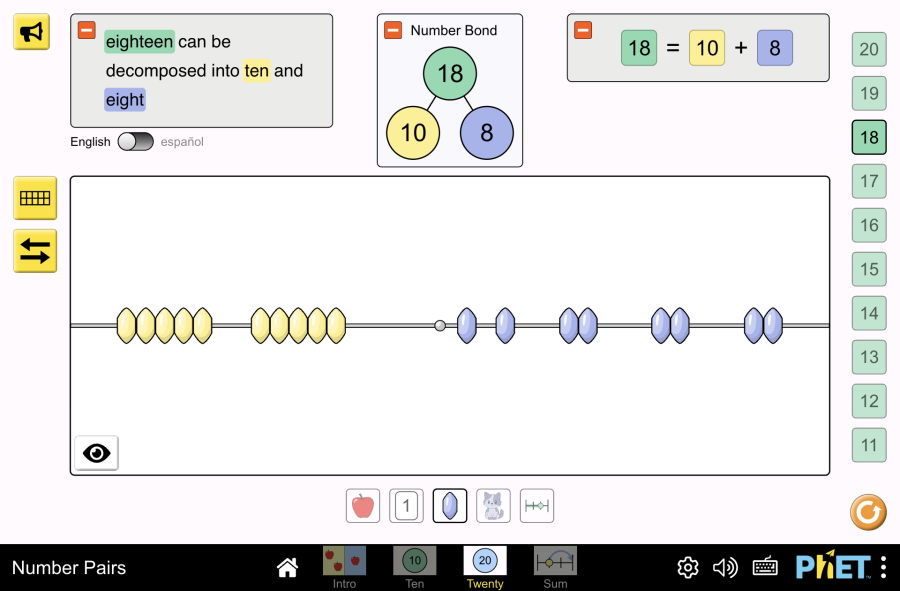
Task: Toggle language switch between English and español
Action: pos(135,142)
